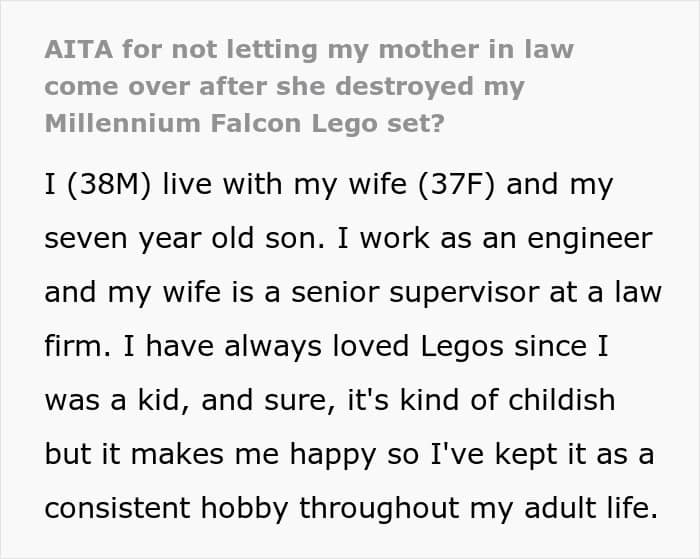Click the word 'wife' after 'live with my'
The width and height of the screenshot is (700, 559).
[378, 184]
